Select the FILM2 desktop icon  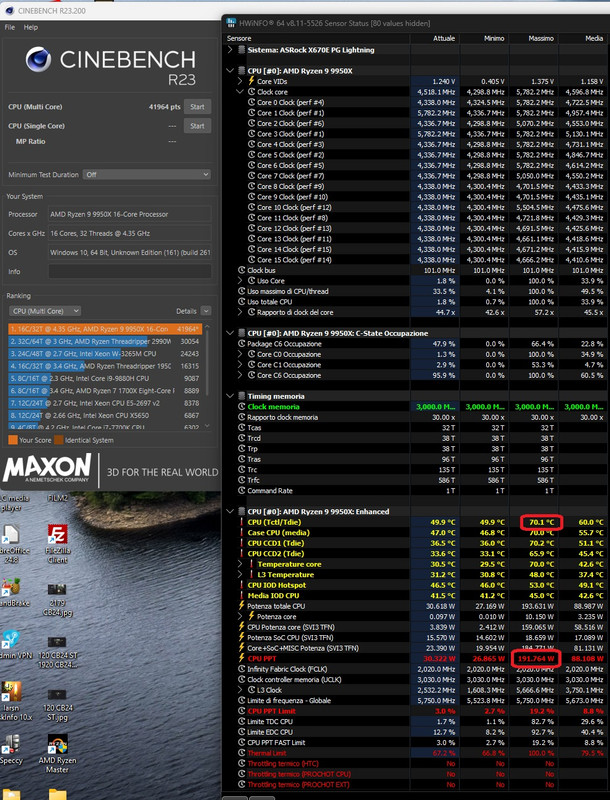coord(57,498)
